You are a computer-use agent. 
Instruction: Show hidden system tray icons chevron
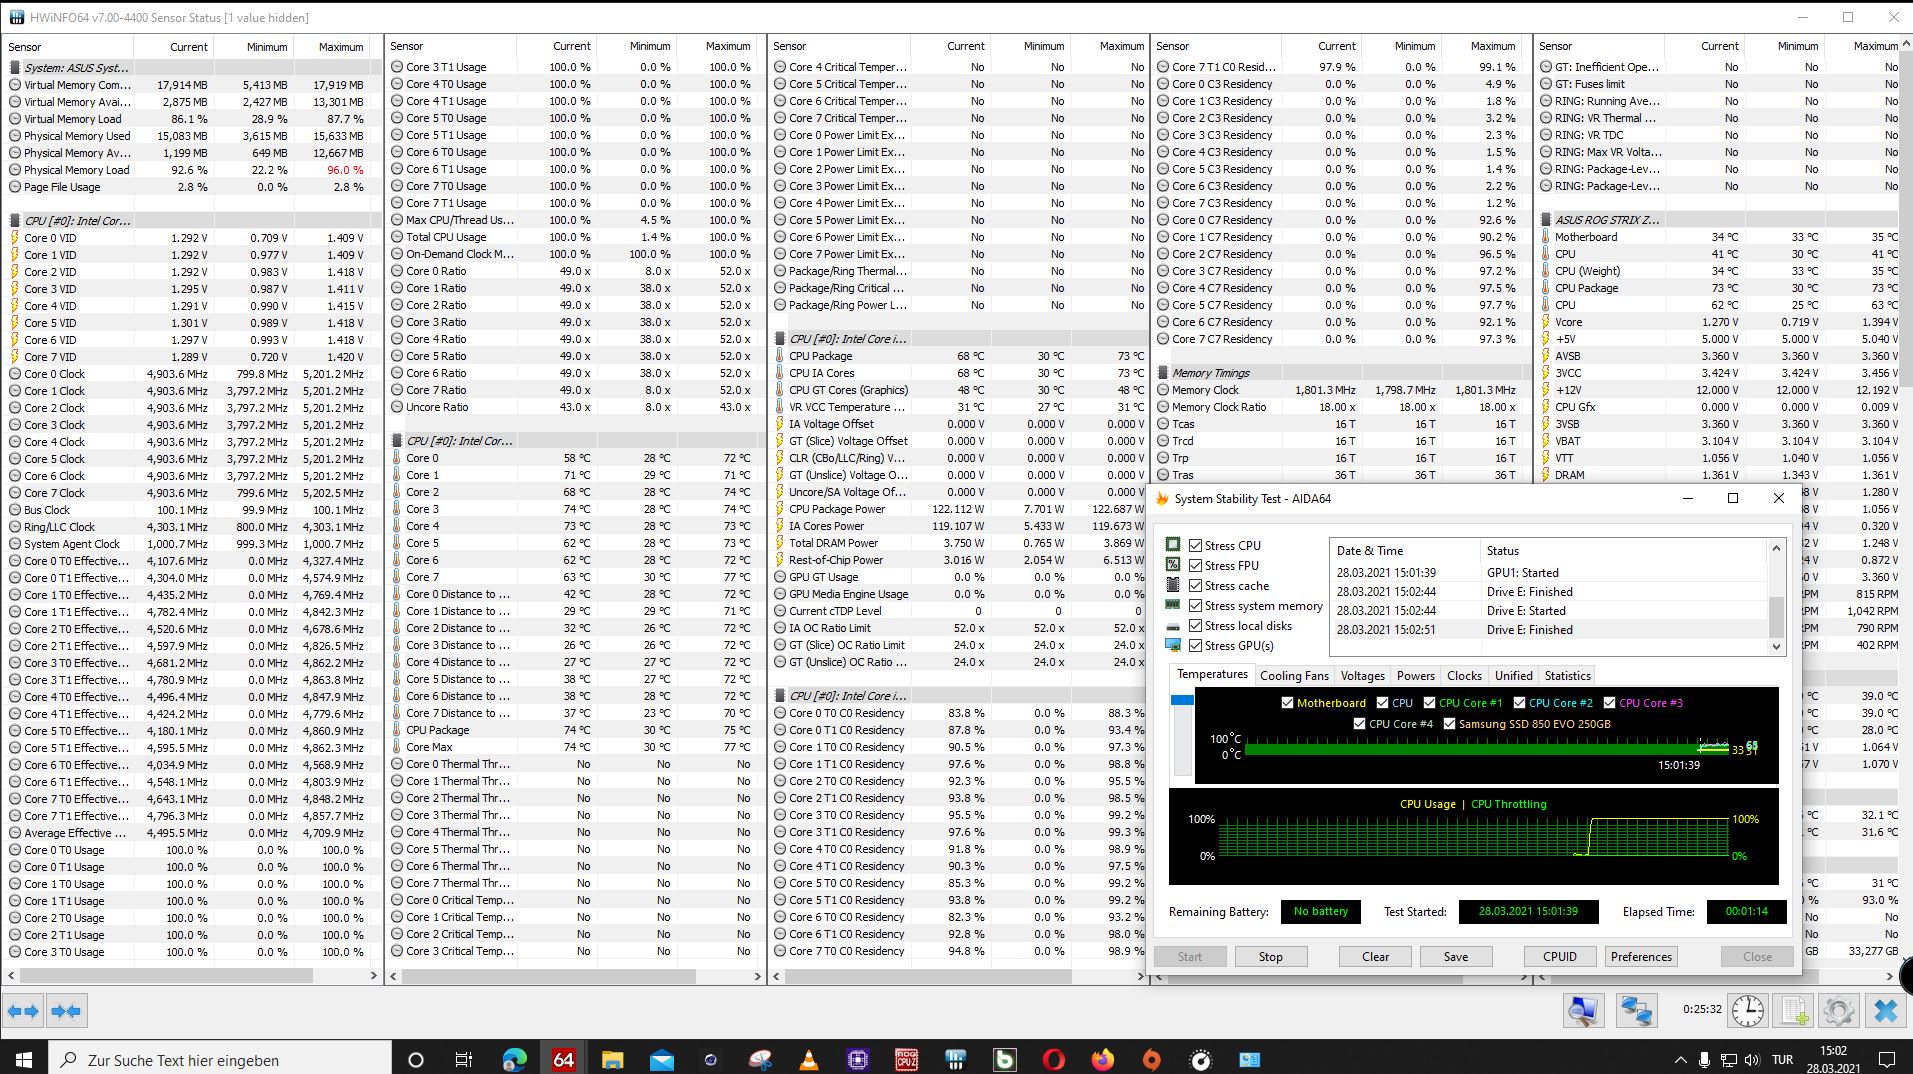click(x=1680, y=1059)
